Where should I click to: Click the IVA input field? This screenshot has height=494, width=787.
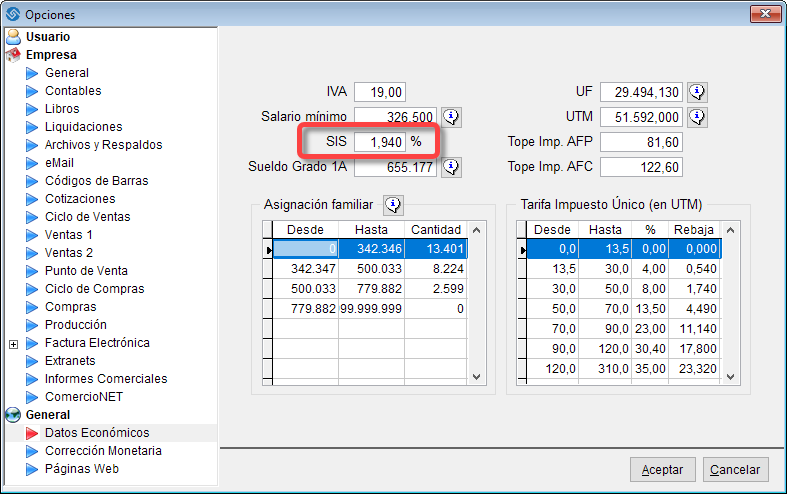pyautogui.click(x=380, y=92)
